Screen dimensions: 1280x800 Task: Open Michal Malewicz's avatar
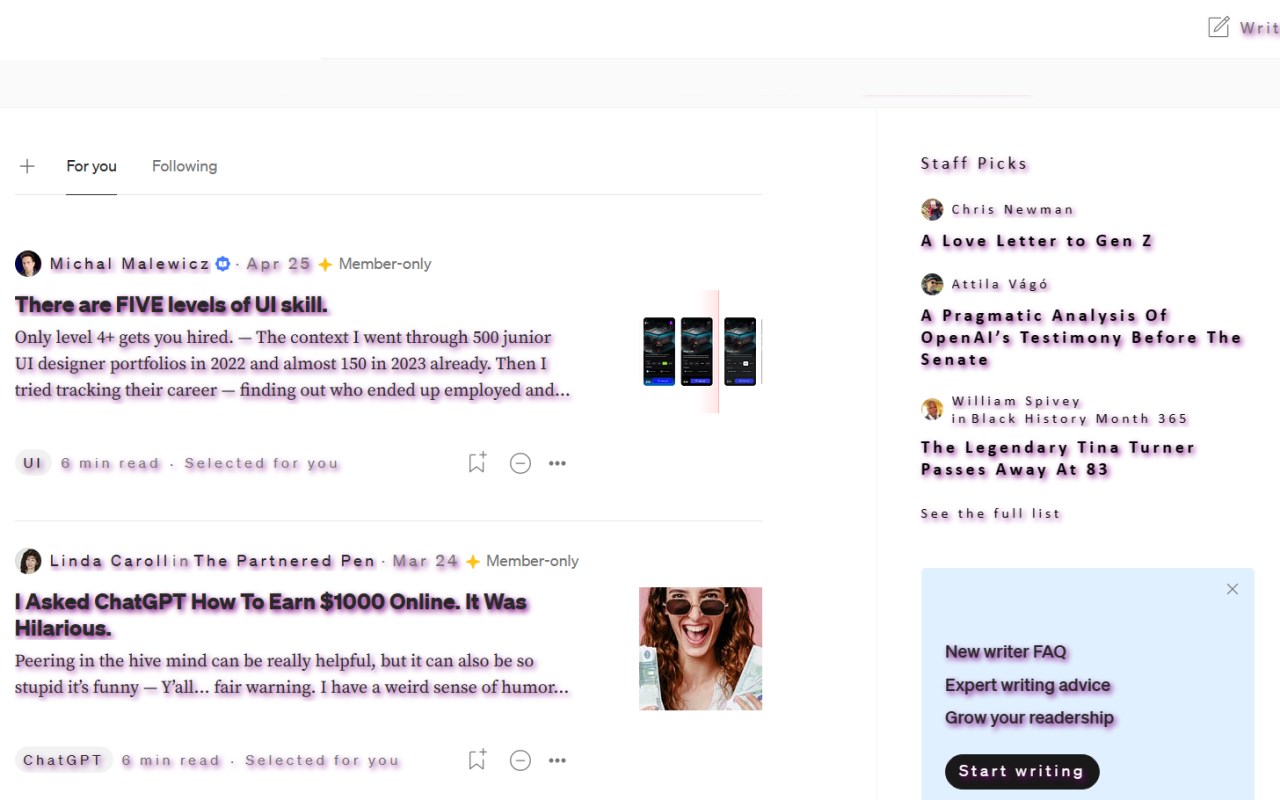[28, 264]
